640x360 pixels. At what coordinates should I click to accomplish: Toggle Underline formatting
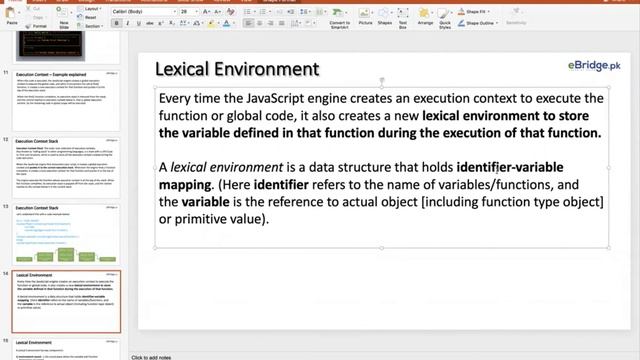pos(139,24)
